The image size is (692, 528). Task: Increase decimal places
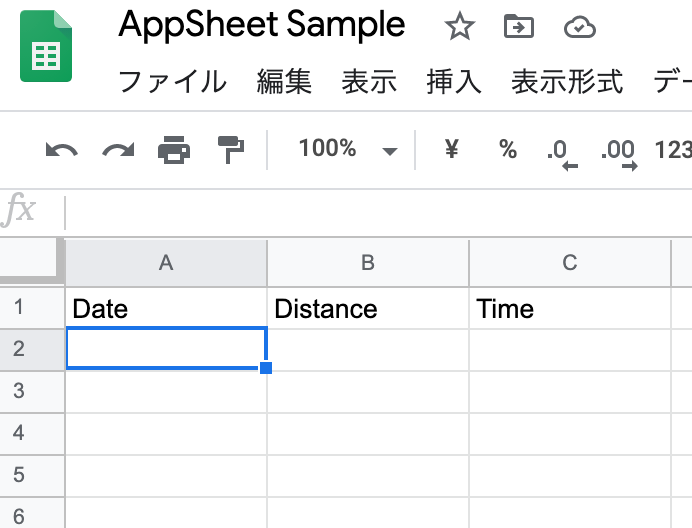tap(619, 154)
